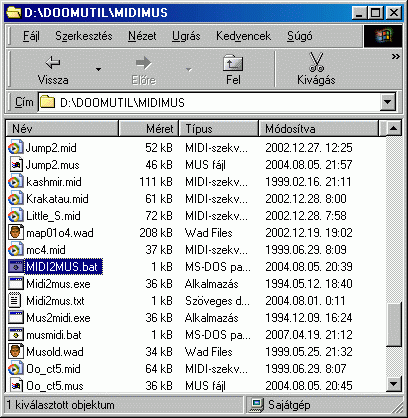Open the Kedvencek menu
The image size is (408, 418).
coord(243,36)
